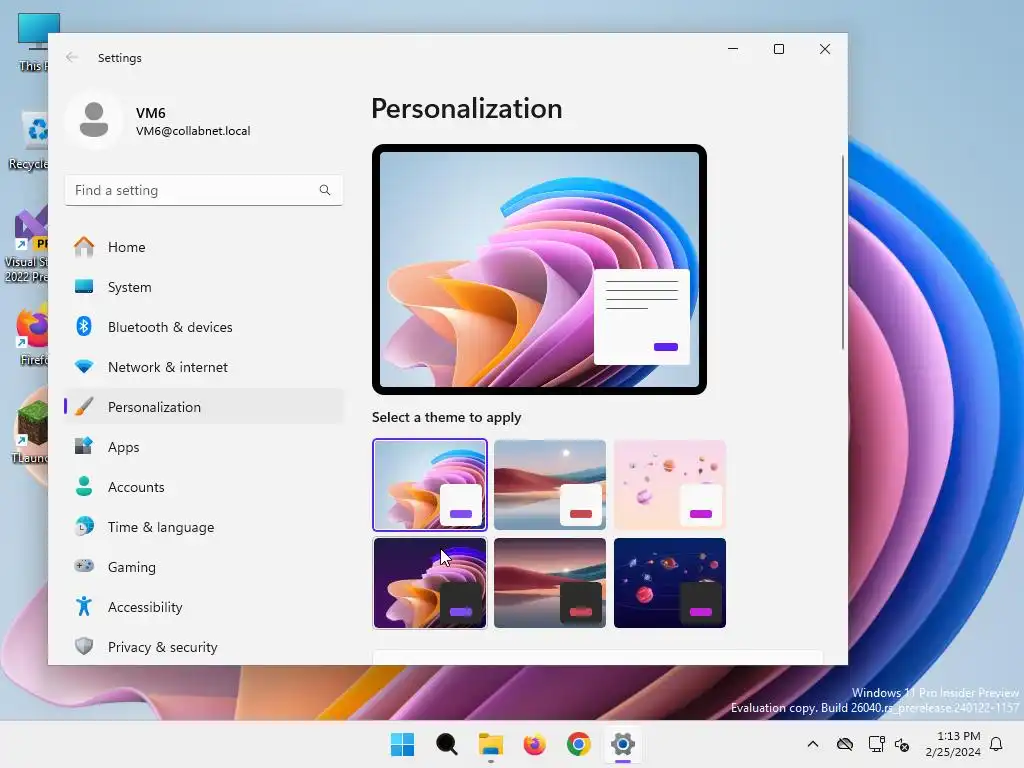Click the Accounts person icon
Screen dimensions: 1024x768
coord(84,487)
